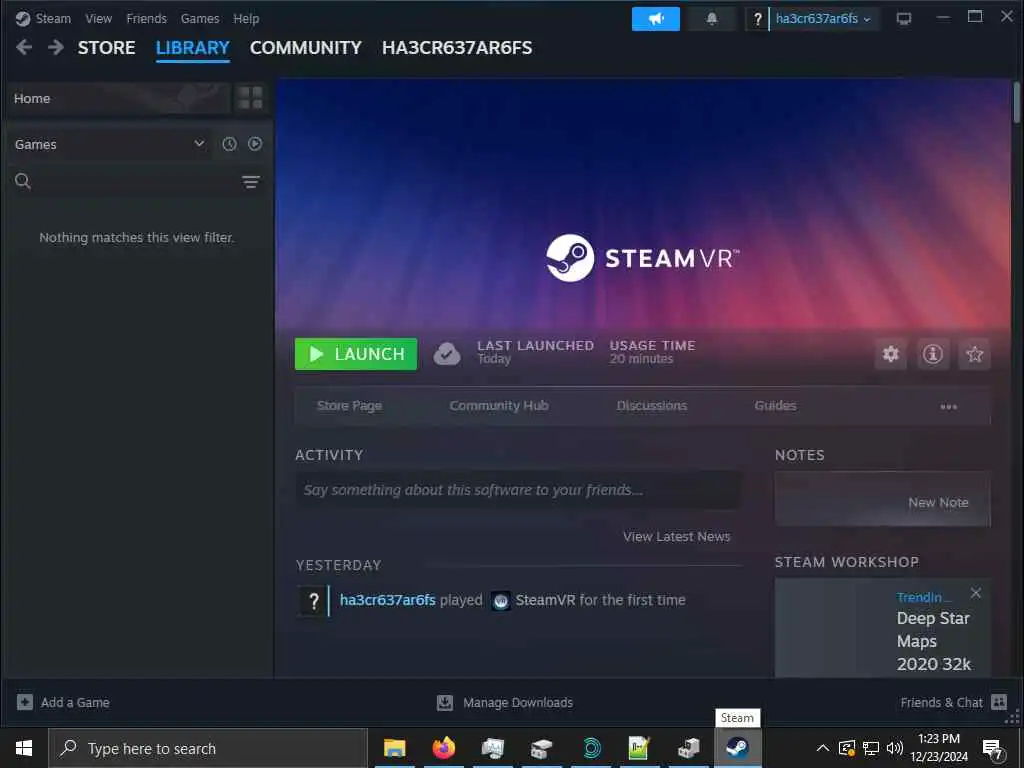Viewport: 1024px width, 768px height.
Task: Click the Big Picture mode monitor icon
Action: pyautogui.click(x=904, y=19)
